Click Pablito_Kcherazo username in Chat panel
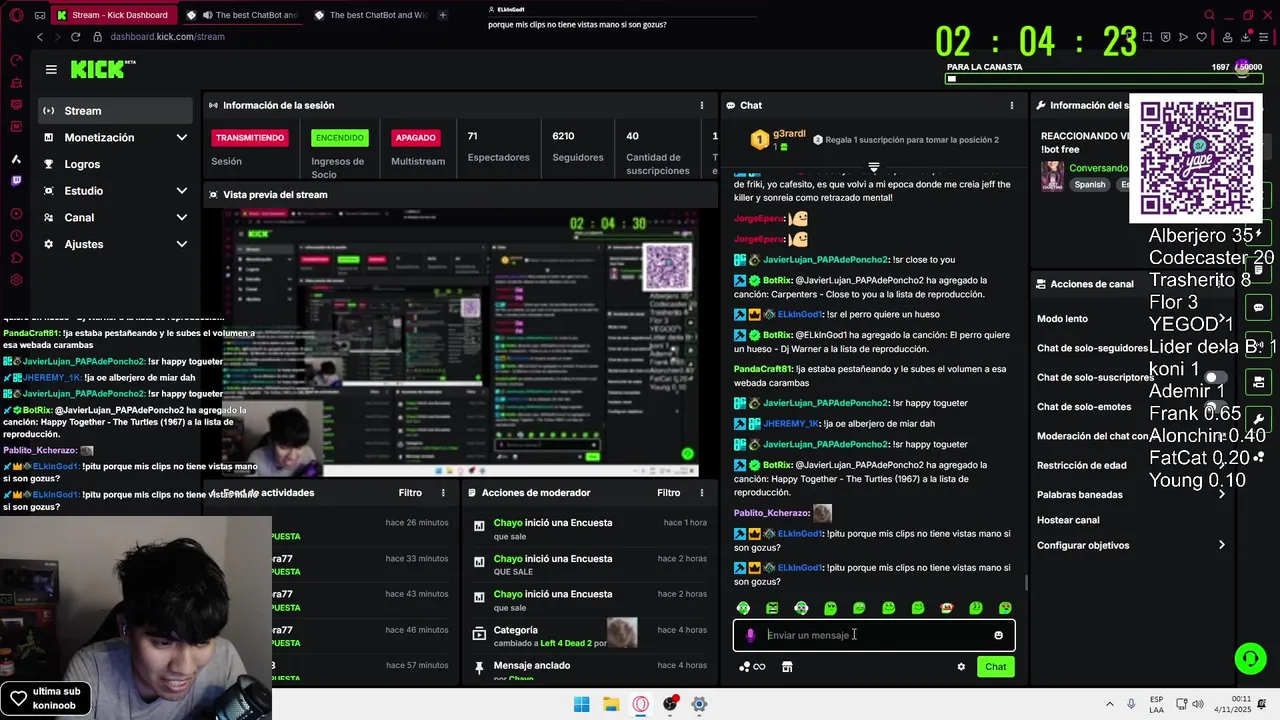 click(x=771, y=513)
